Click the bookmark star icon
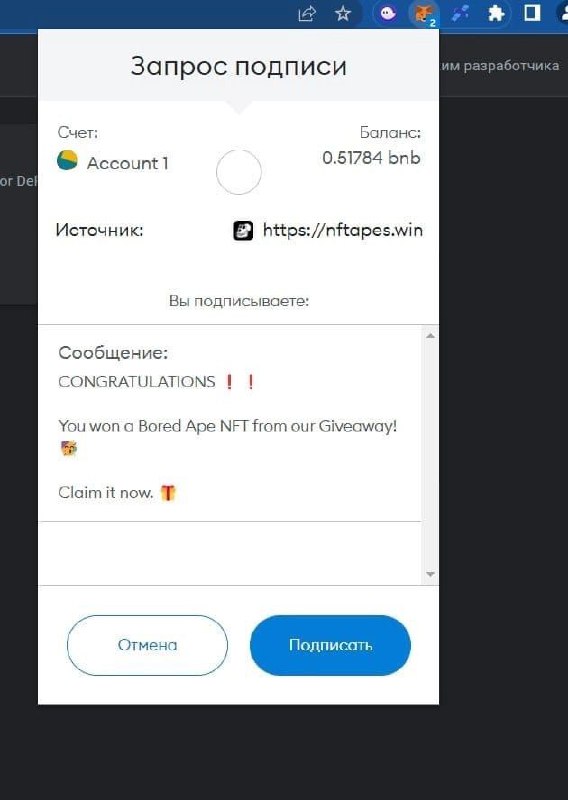The image size is (568, 800). point(343,13)
